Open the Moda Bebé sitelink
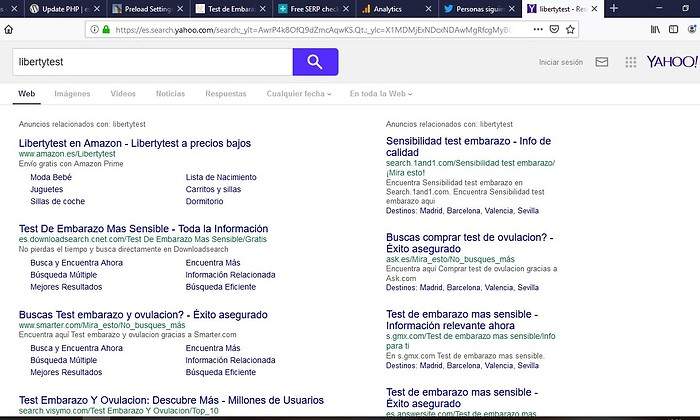Image resolution: width=700 pixels, height=420 pixels. [x=51, y=177]
